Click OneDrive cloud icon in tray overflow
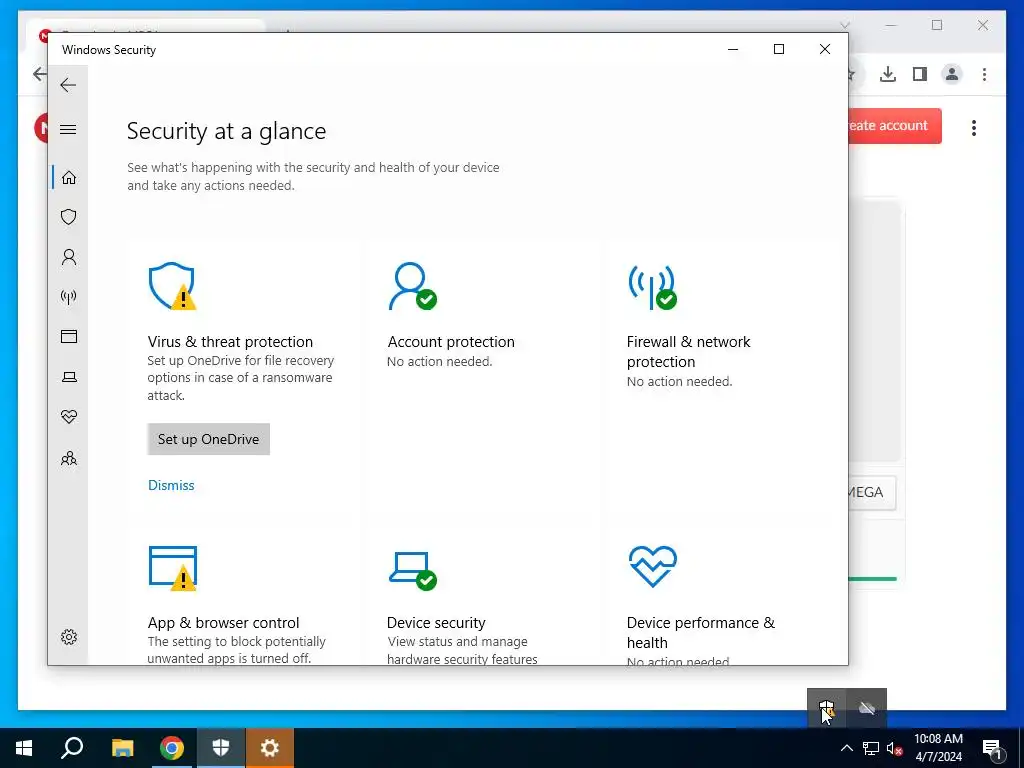The image size is (1024, 768). (x=867, y=708)
